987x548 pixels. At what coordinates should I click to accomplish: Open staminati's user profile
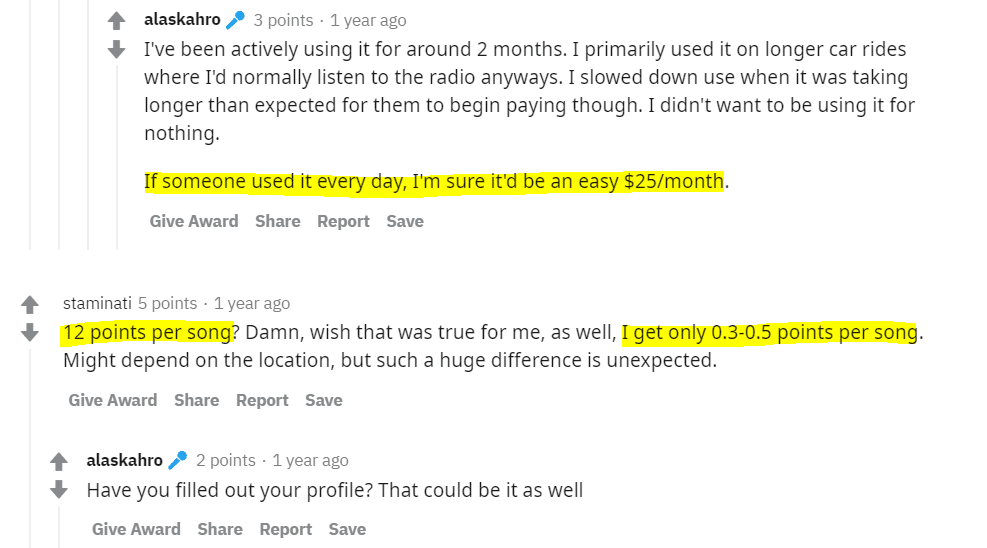(x=97, y=303)
